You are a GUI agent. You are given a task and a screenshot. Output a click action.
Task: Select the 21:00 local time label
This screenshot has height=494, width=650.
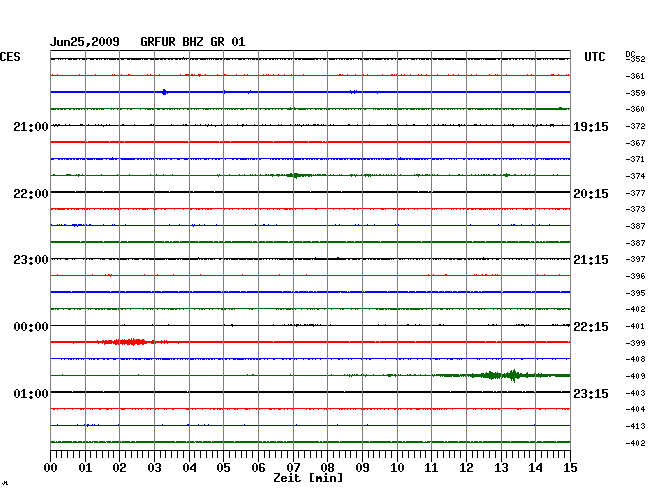pos(31,127)
